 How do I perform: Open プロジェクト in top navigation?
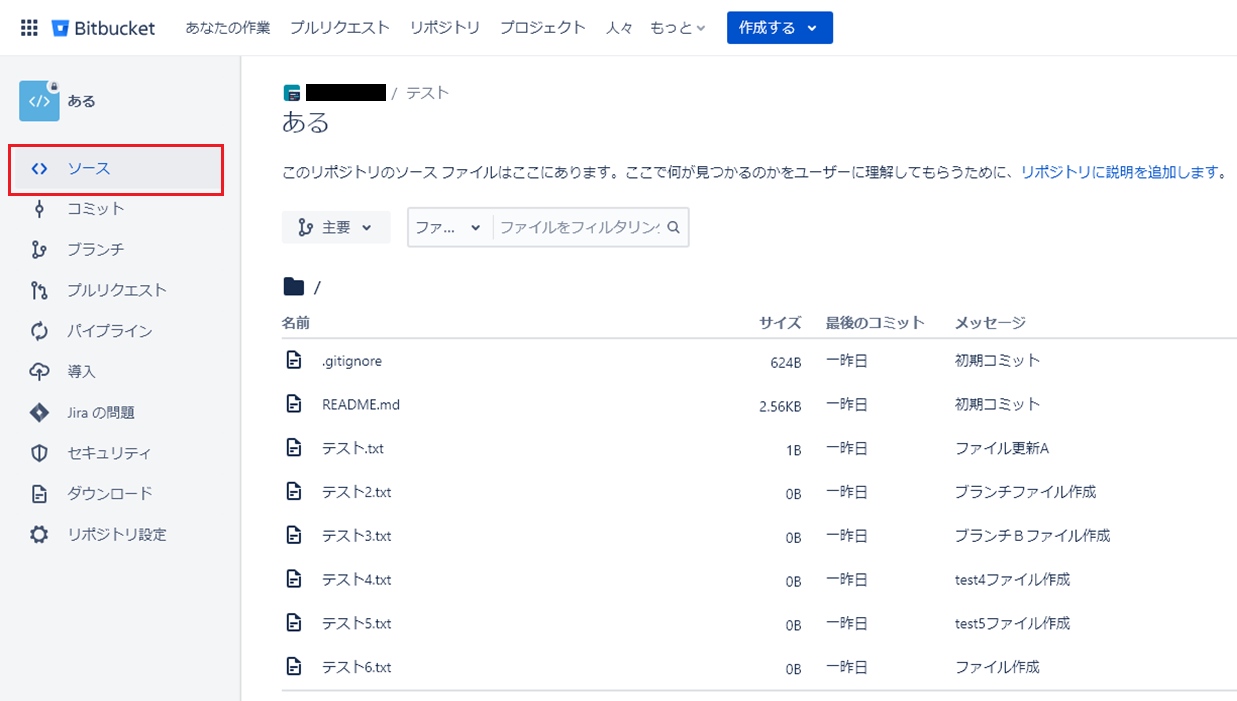point(543,28)
